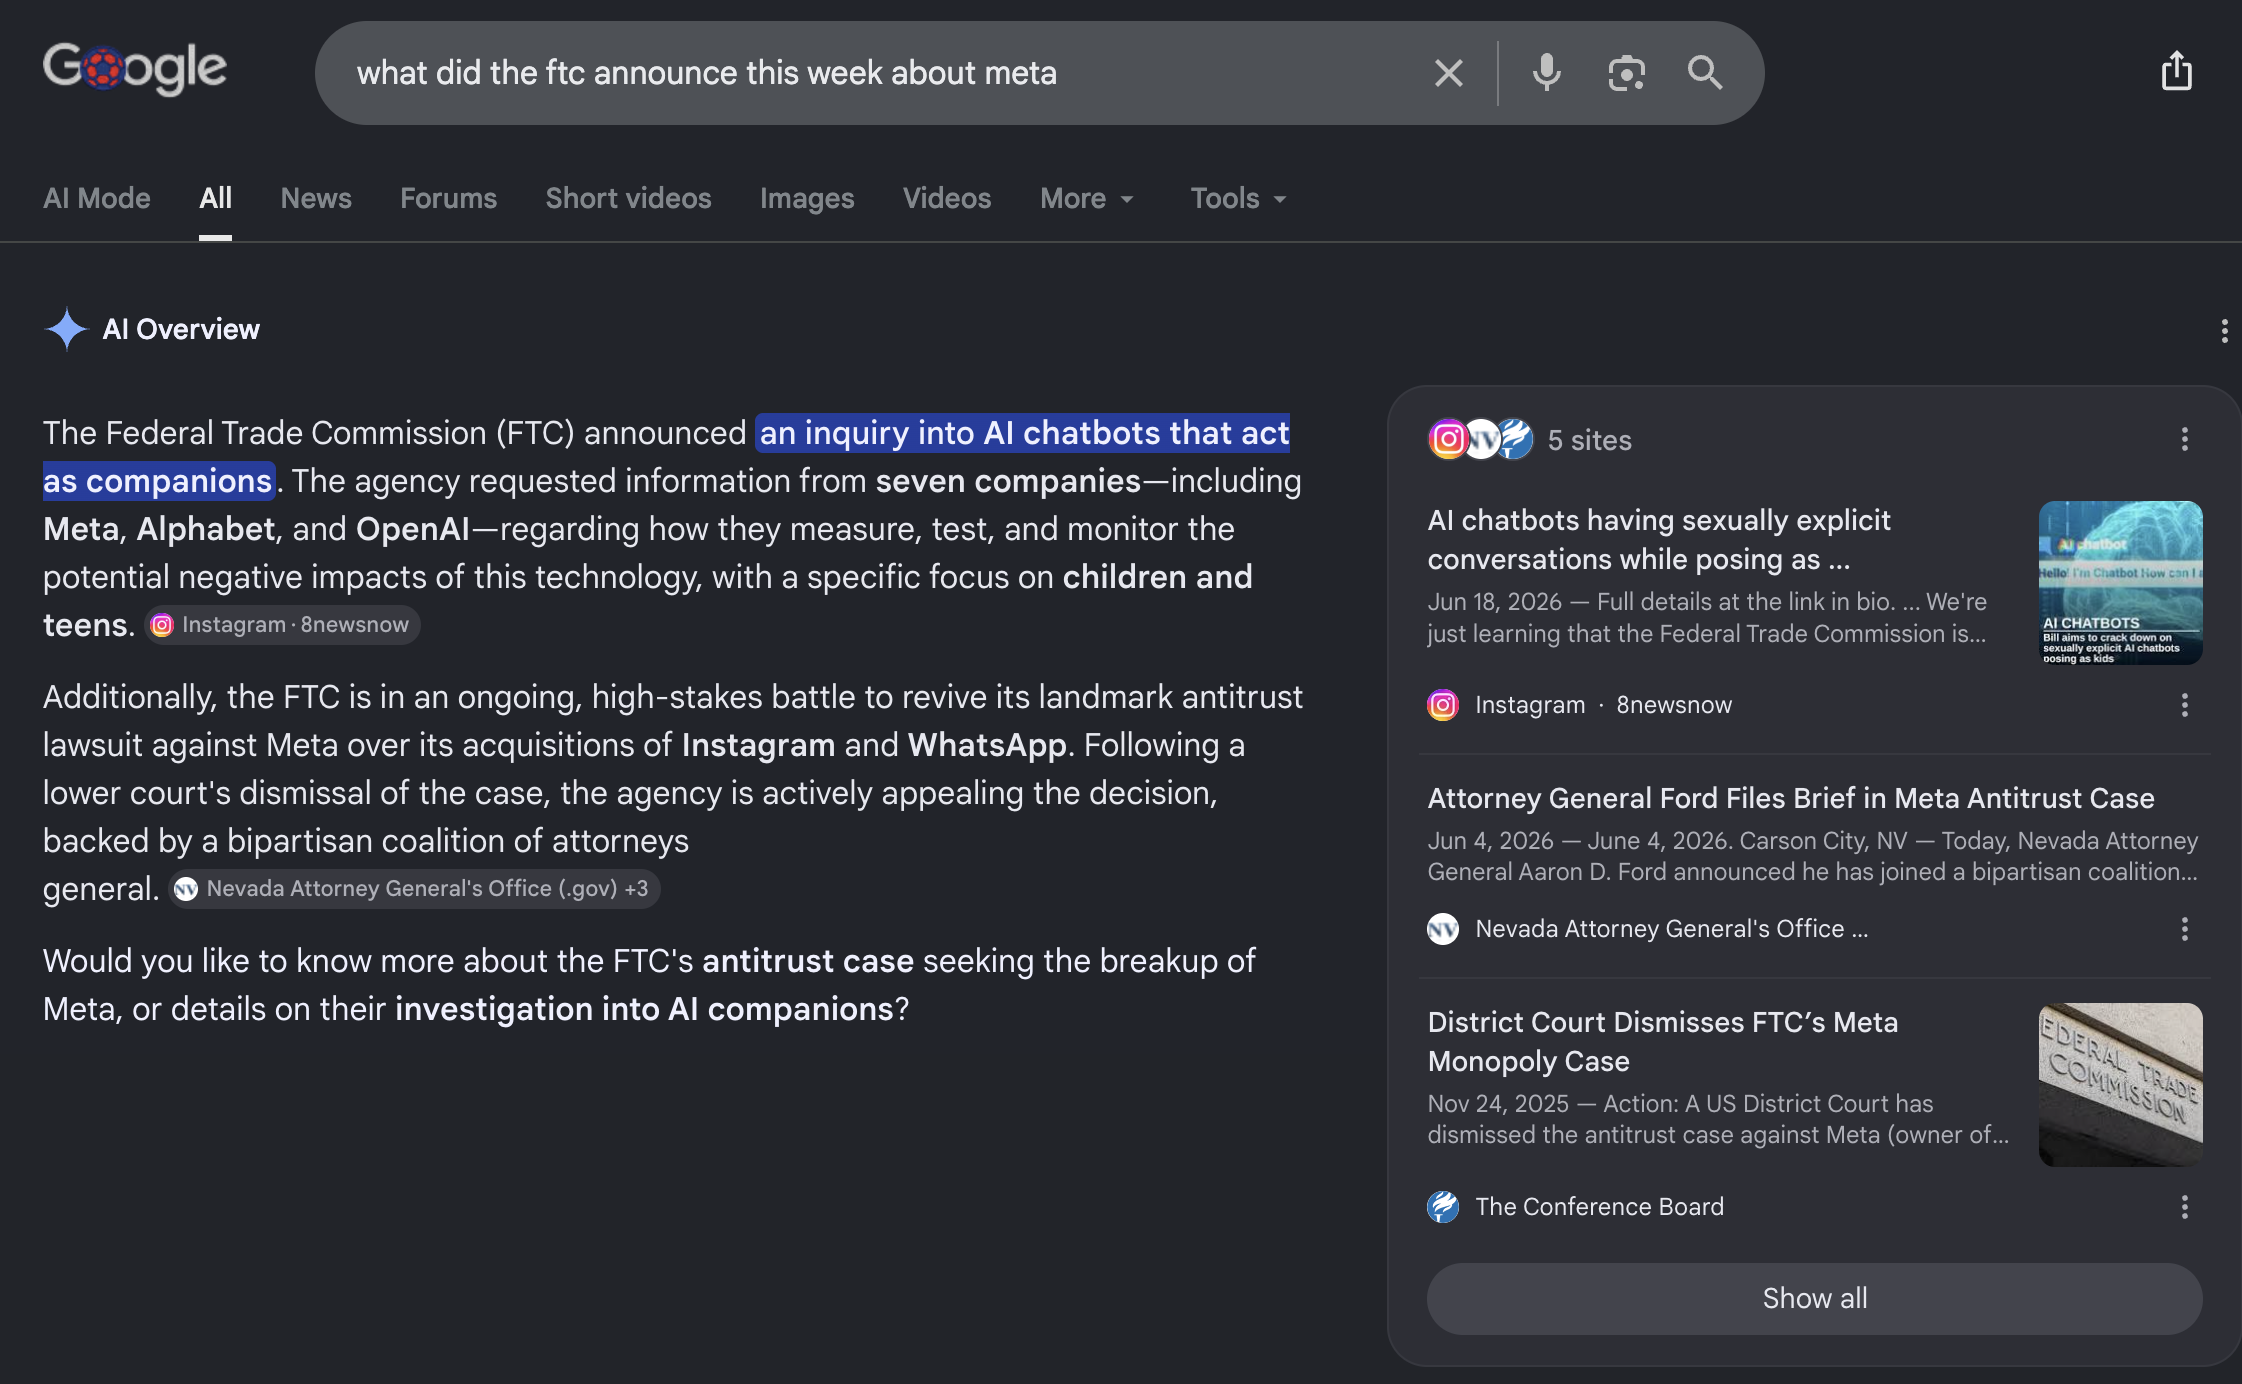Submit search with the magnifier icon
Viewport: 2242px width, 1384px height.
1705,73
